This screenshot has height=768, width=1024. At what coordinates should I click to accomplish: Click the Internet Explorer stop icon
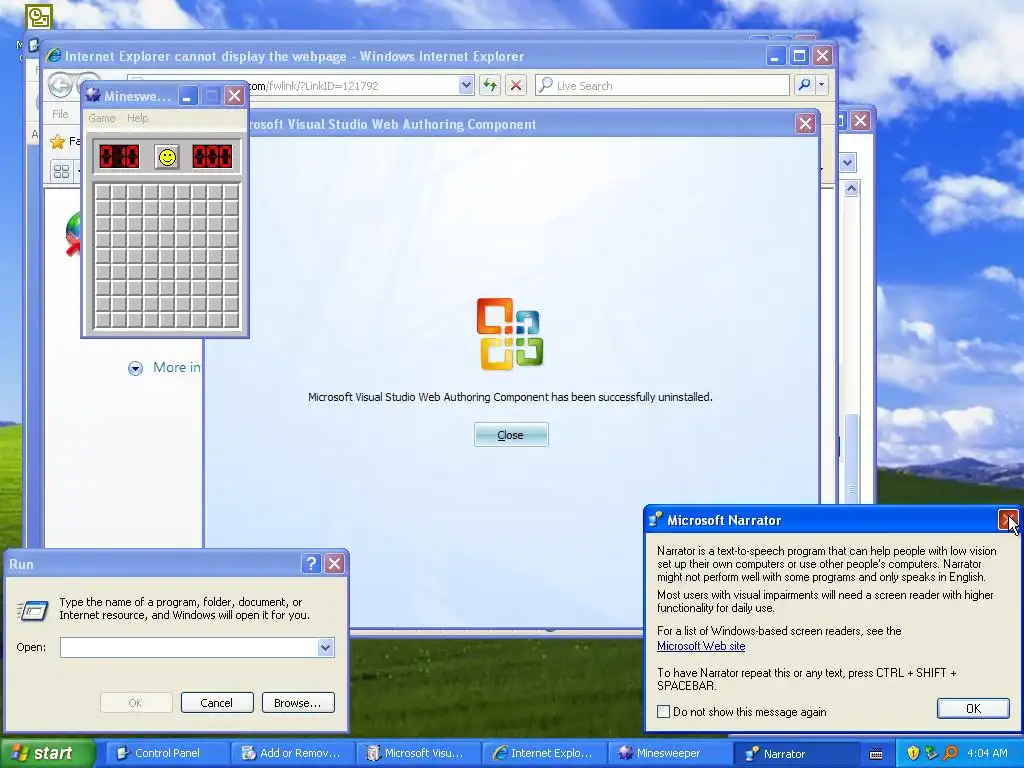point(516,86)
